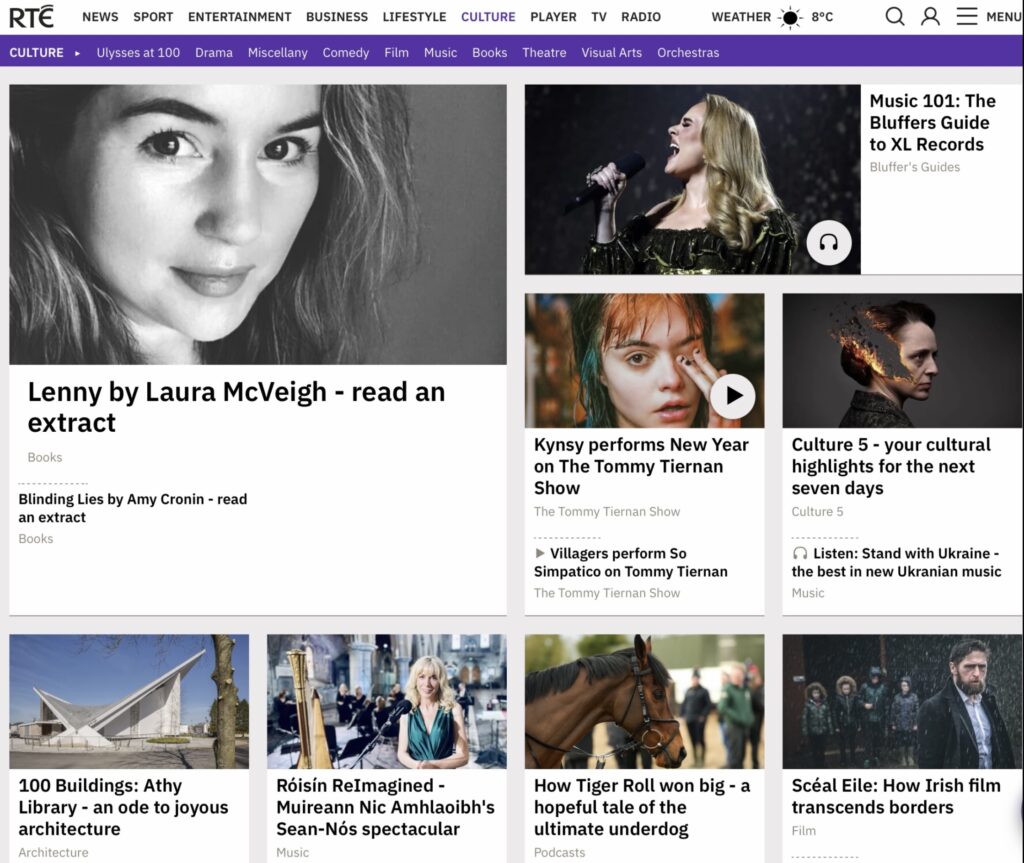Open the Business section
Image resolution: width=1024 pixels, height=863 pixels.
[x=337, y=17]
